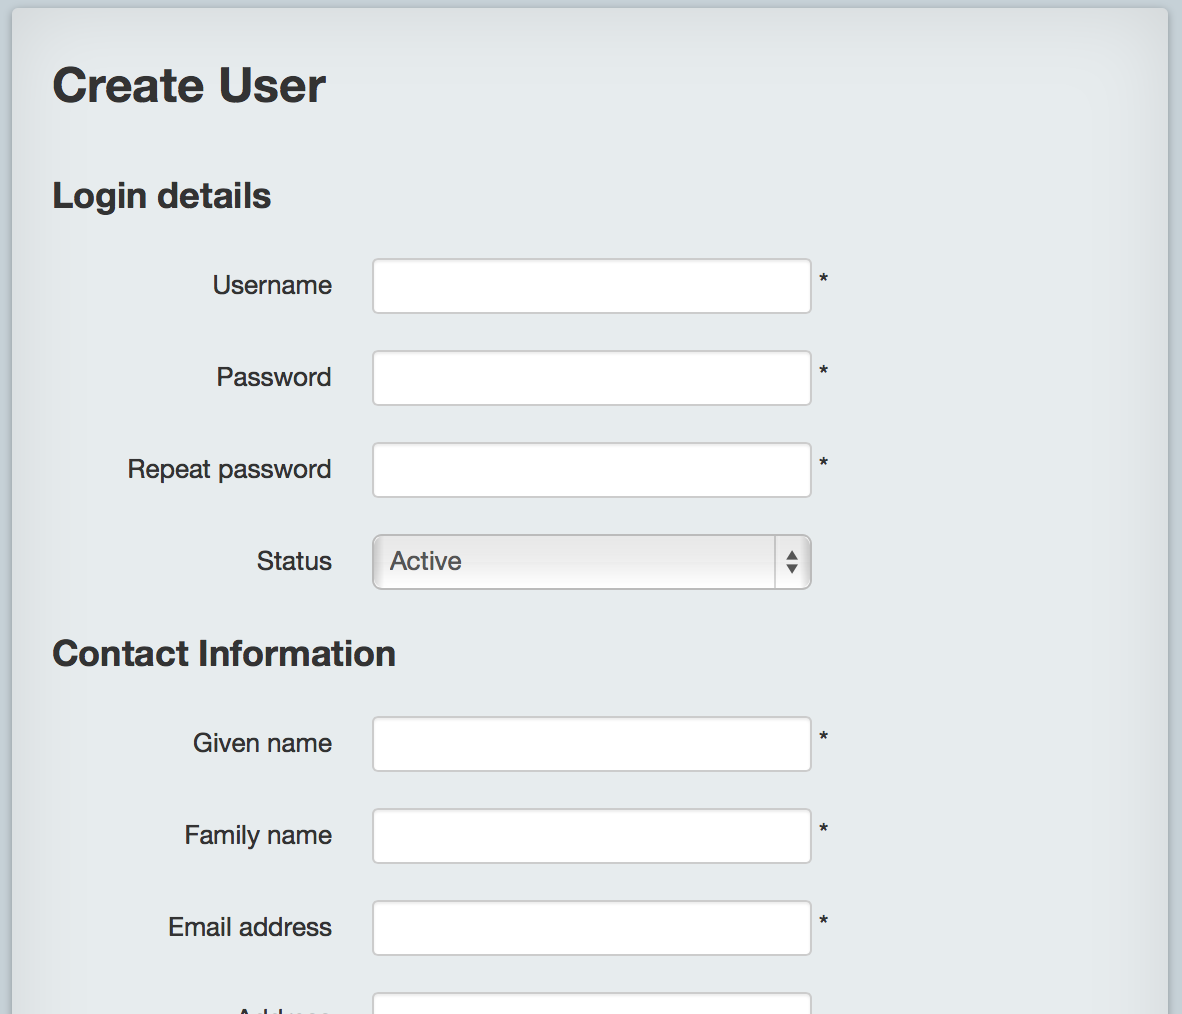The height and width of the screenshot is (1014, 1182).
Task: Click the Password label
Action: [x=274, y=377]
